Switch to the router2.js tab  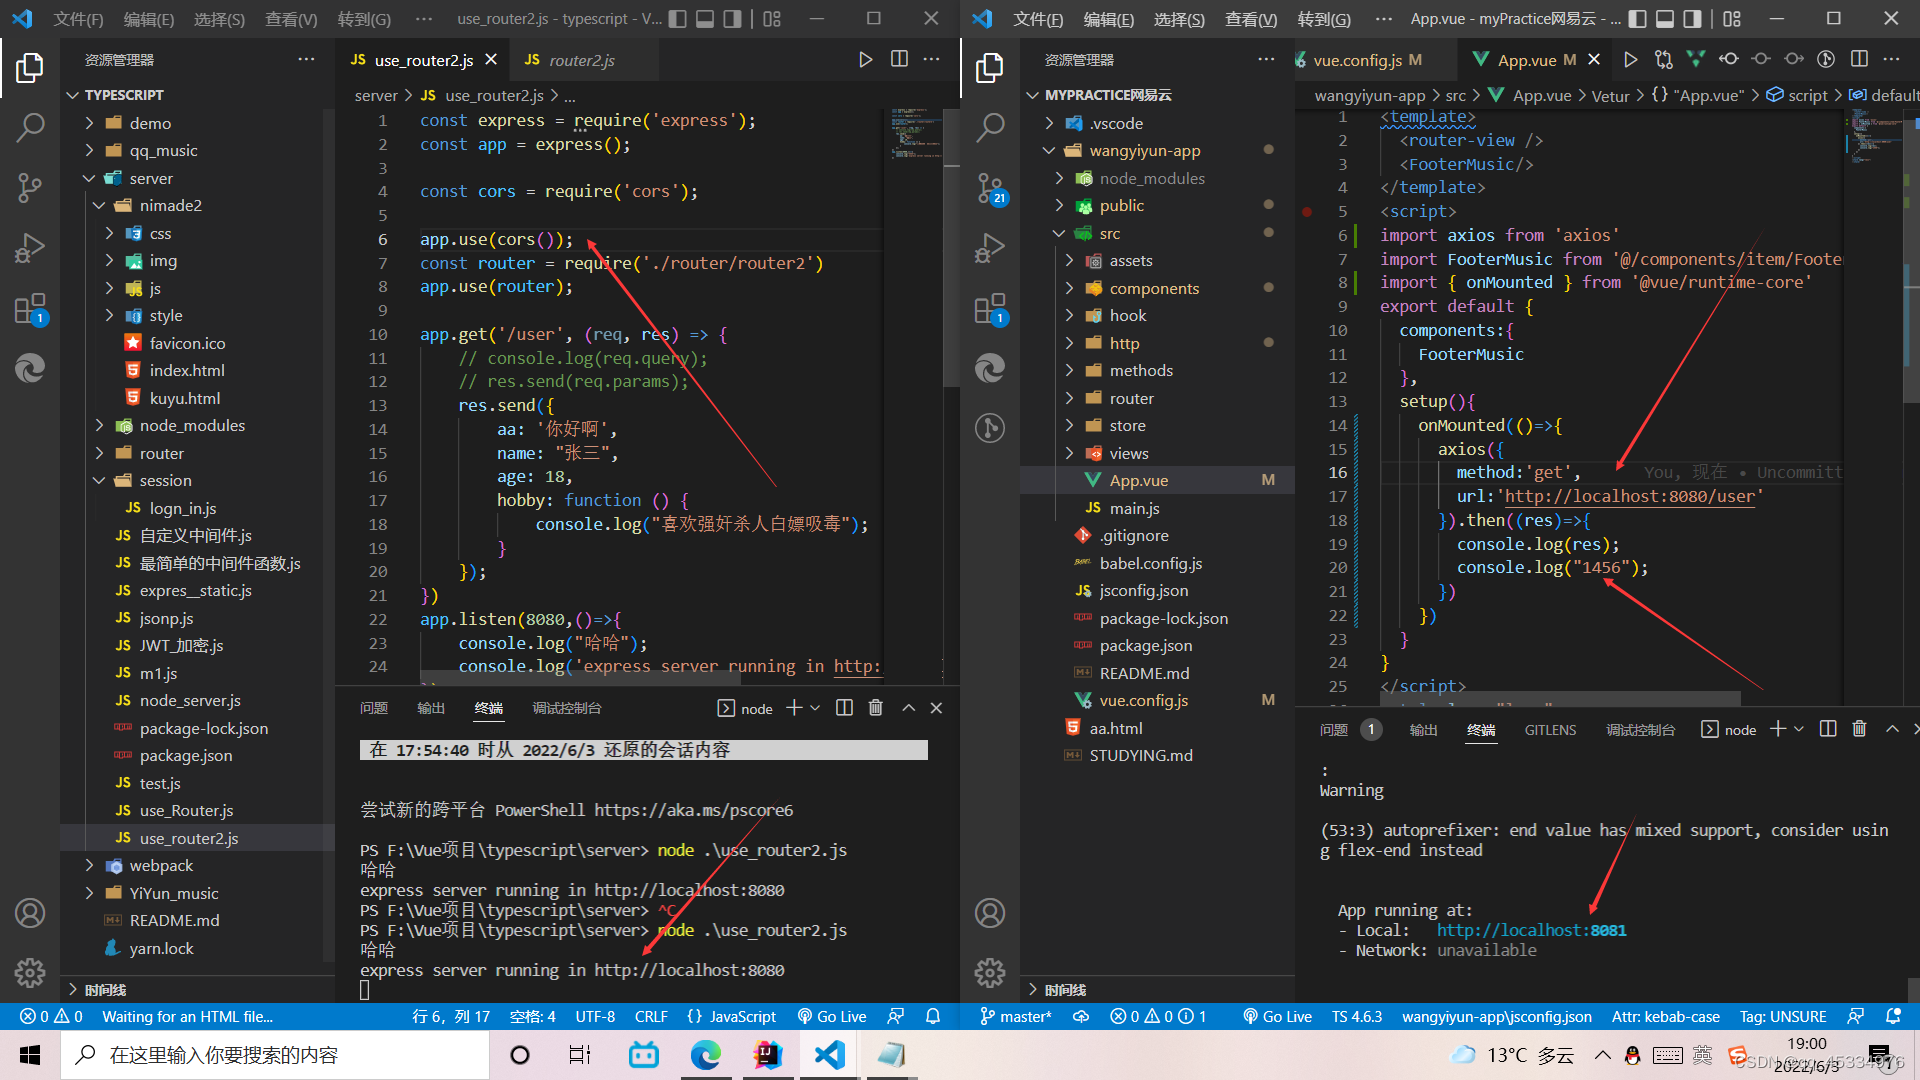(x=581, y=60)
